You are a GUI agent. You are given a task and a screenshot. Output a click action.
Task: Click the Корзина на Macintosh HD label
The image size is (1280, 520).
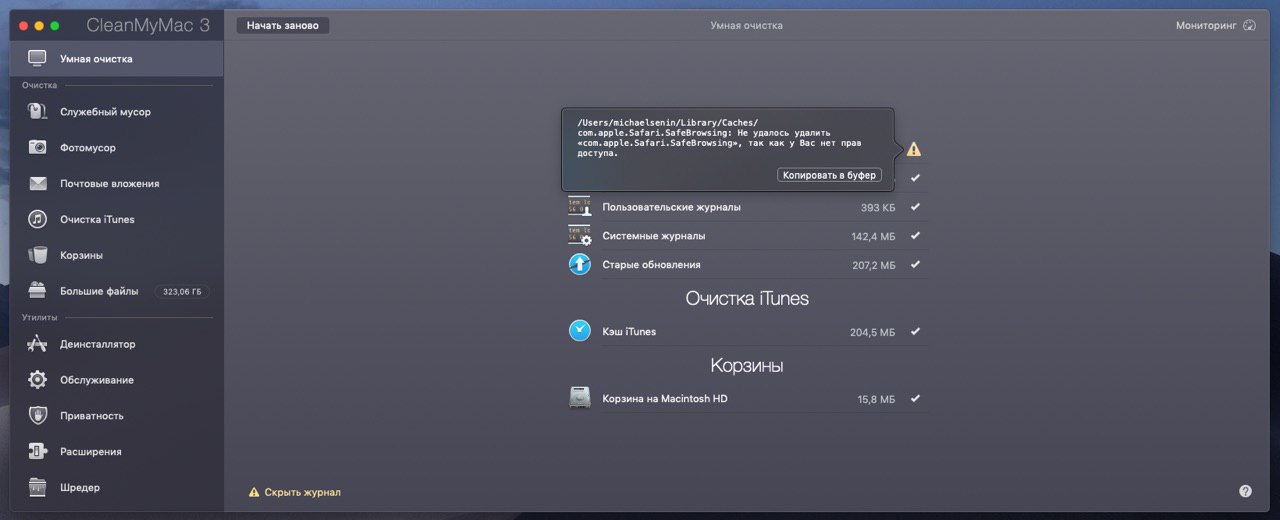point(665,399)
